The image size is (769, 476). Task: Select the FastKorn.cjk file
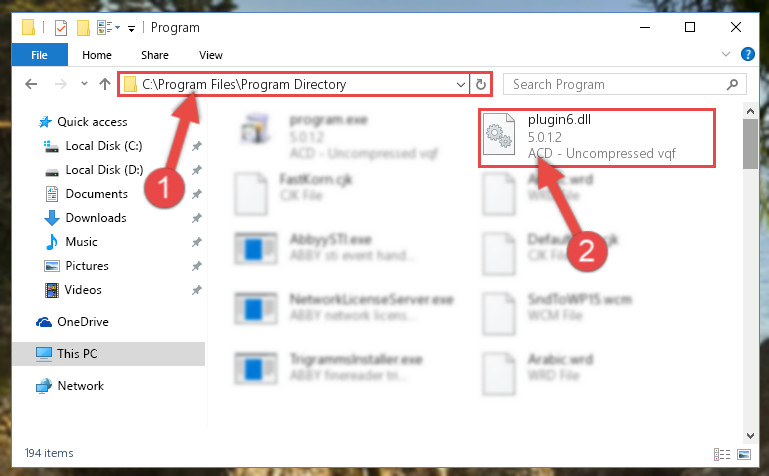pyautogui.click(x=294, y=194)
